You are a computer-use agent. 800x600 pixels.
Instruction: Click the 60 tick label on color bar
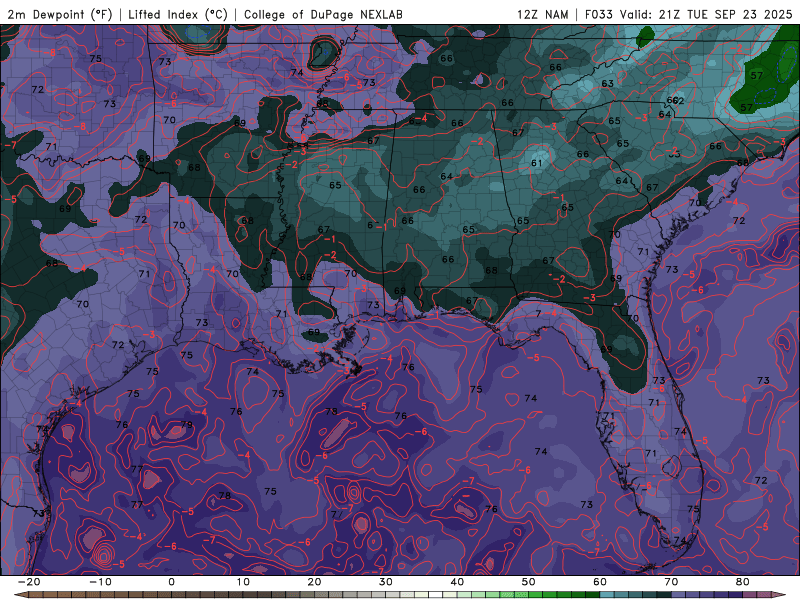600,582
